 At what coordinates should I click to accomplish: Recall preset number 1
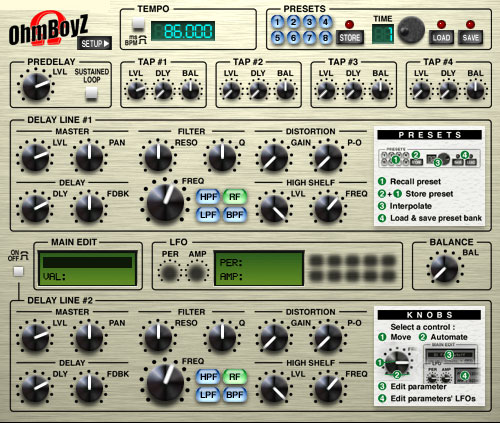click(x=277, y=22)
